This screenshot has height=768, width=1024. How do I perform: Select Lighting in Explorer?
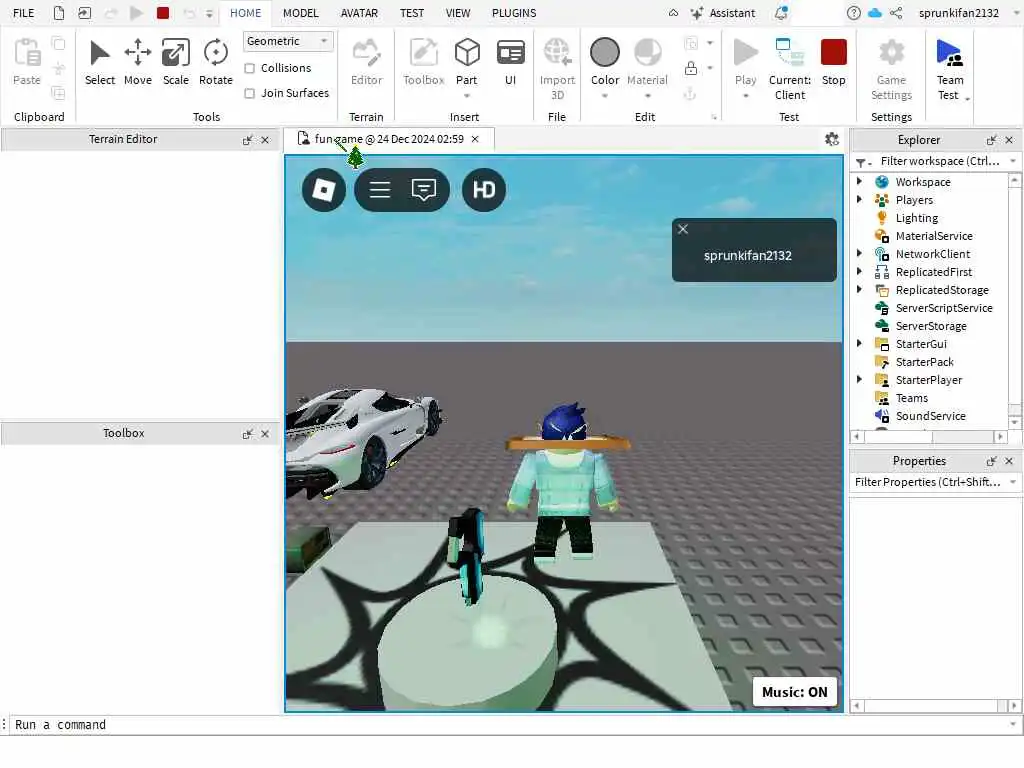pyautogui.click(x=916, y=218)
